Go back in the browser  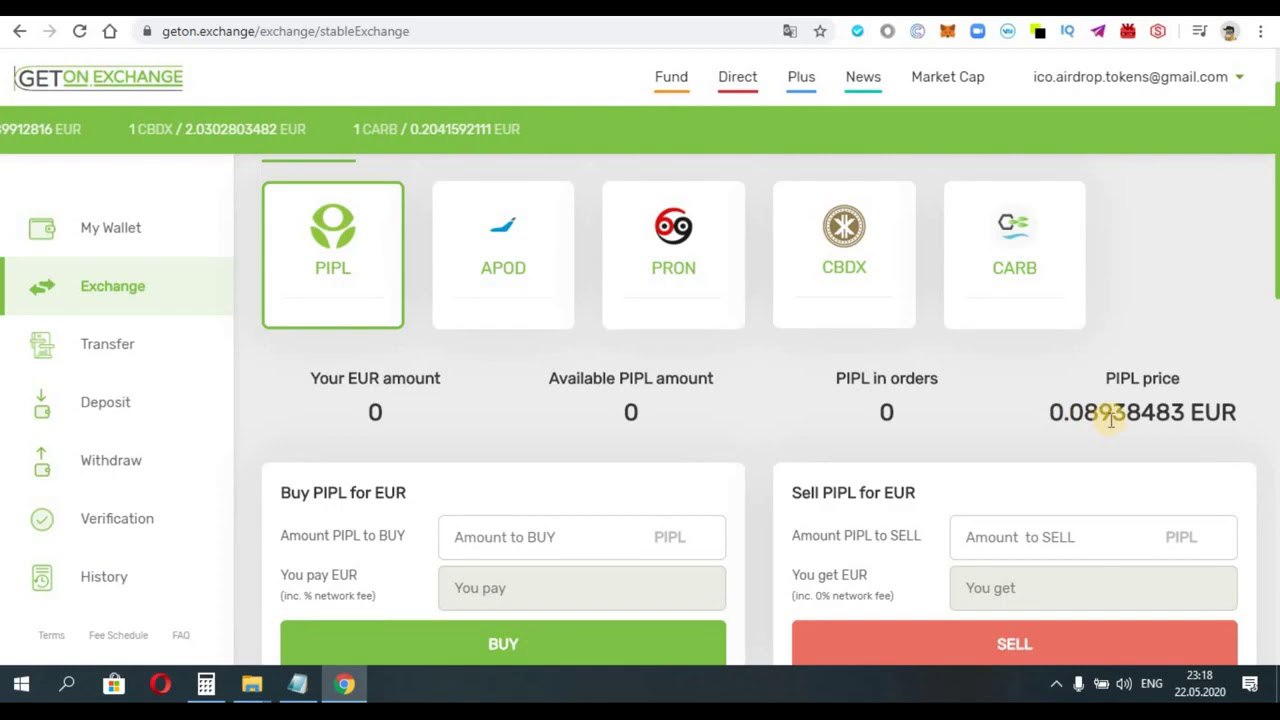pos(19,31)
